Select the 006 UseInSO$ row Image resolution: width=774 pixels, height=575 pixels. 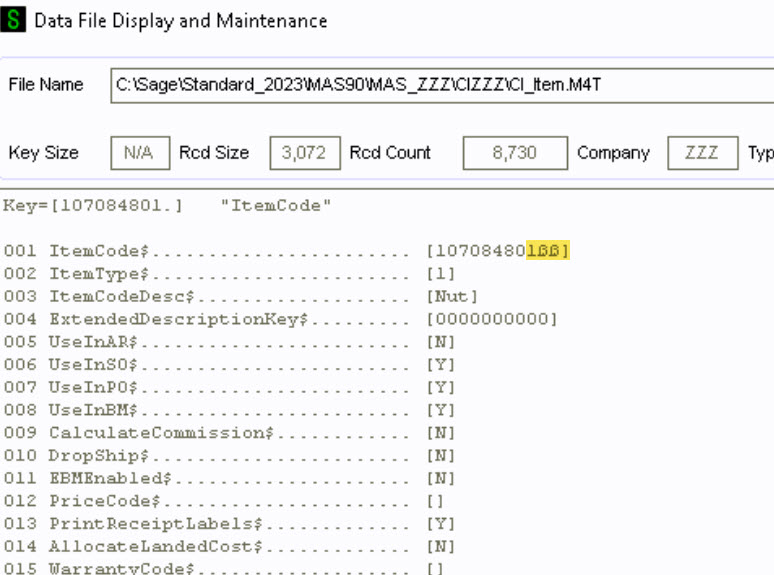coord(229,364)
